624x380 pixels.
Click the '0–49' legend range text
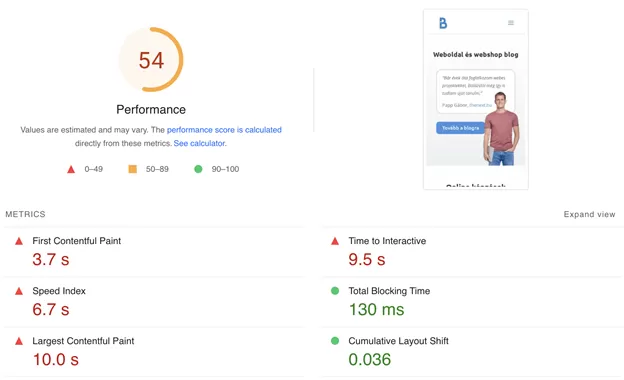[94, 169]
